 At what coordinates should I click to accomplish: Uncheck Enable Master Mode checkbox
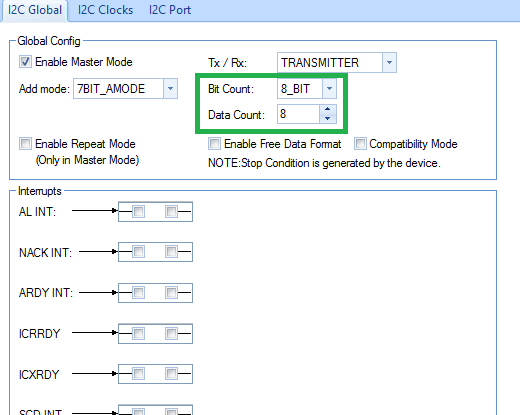25,62
